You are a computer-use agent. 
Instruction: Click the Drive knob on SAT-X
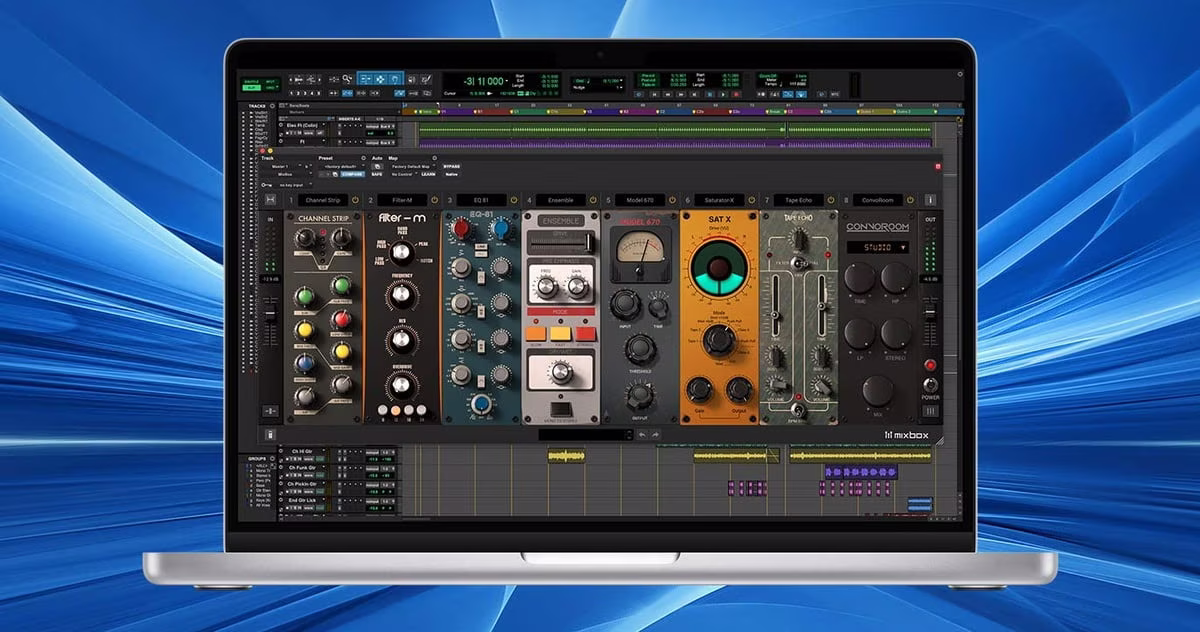[x=718, y=270]
